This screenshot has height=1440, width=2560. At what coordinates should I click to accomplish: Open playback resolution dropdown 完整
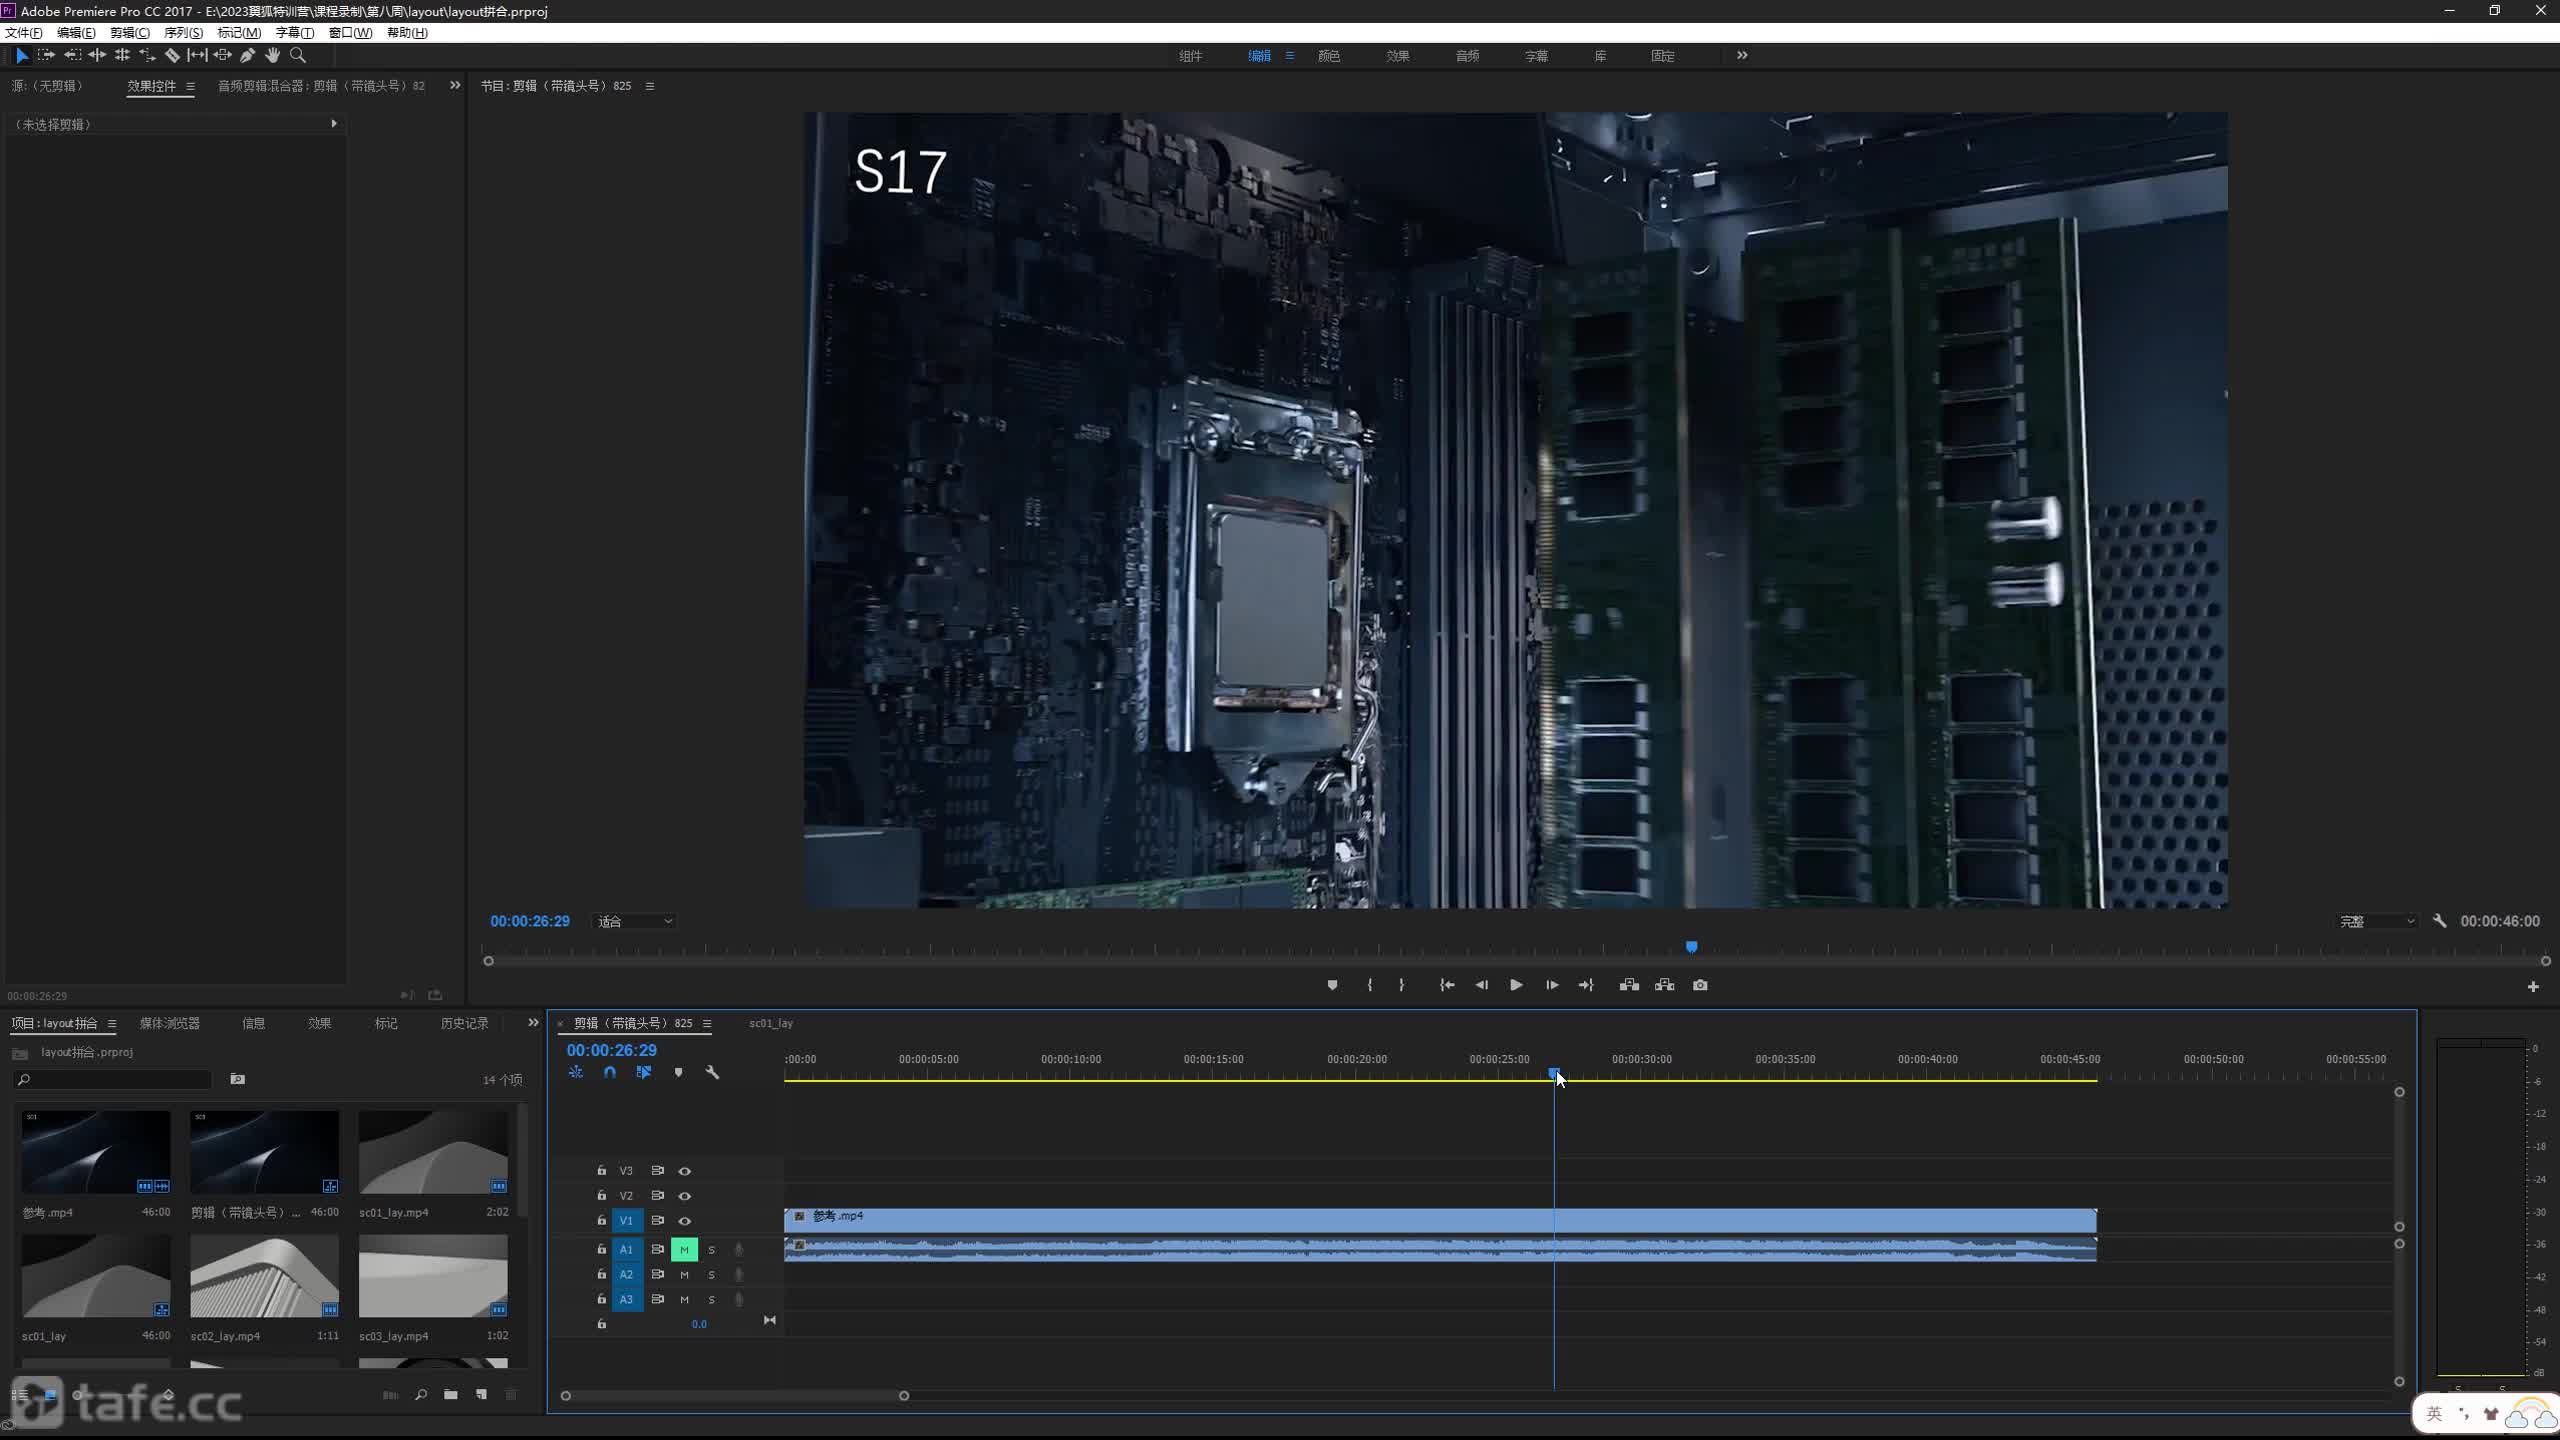(2376, 922)
